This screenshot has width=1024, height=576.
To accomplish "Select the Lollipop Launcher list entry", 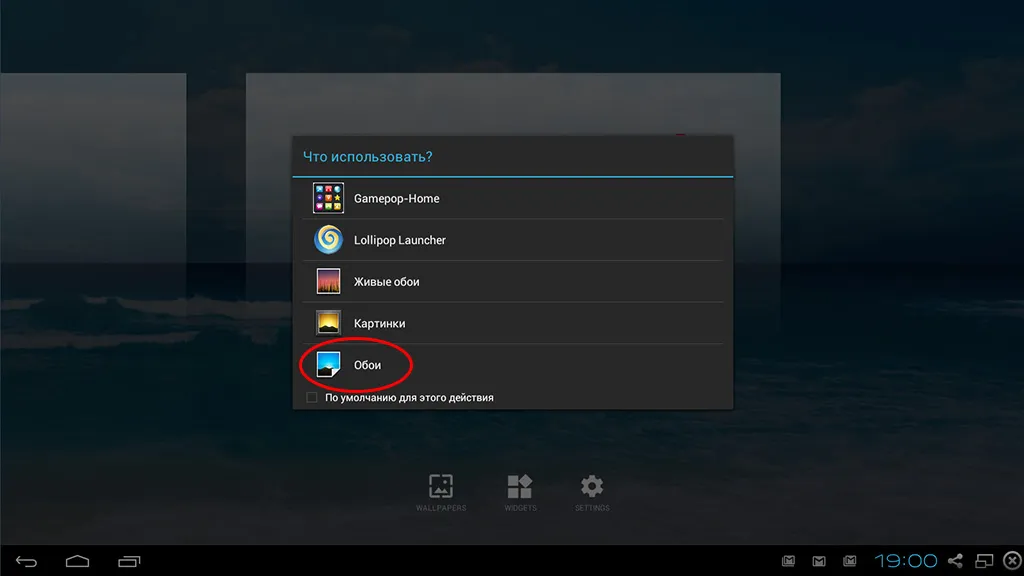I will [x=513, y=240].
